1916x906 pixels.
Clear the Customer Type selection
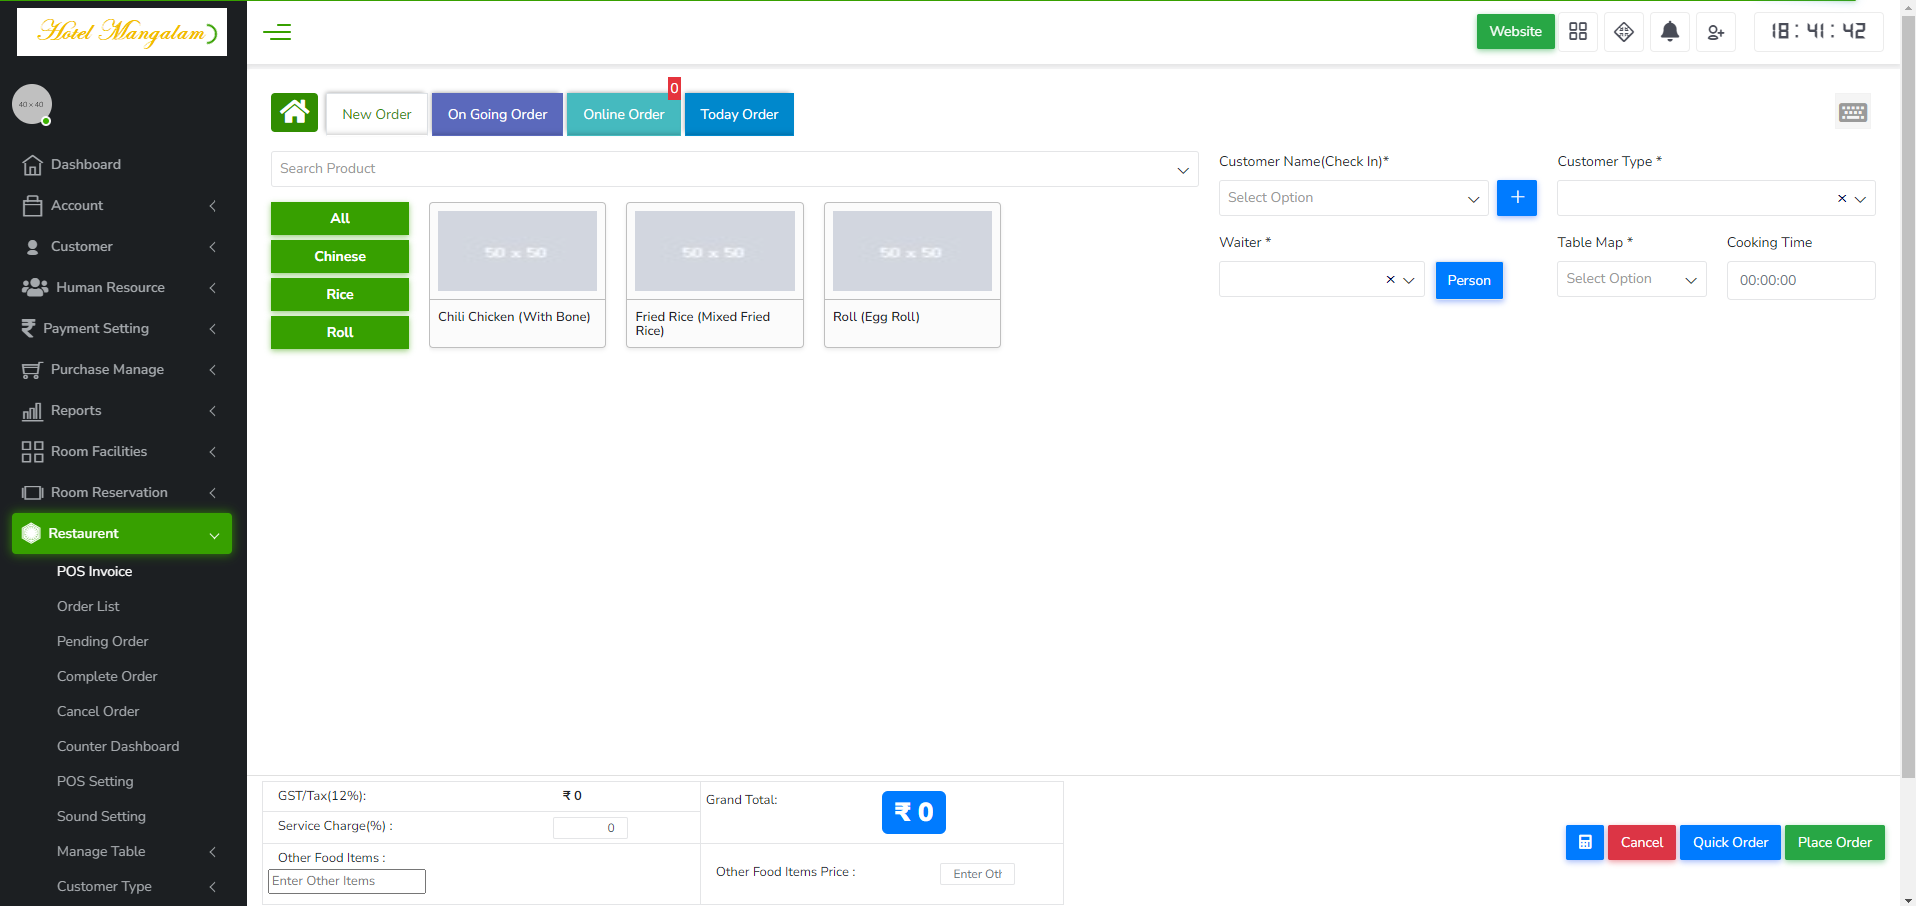pos(1841,198)
